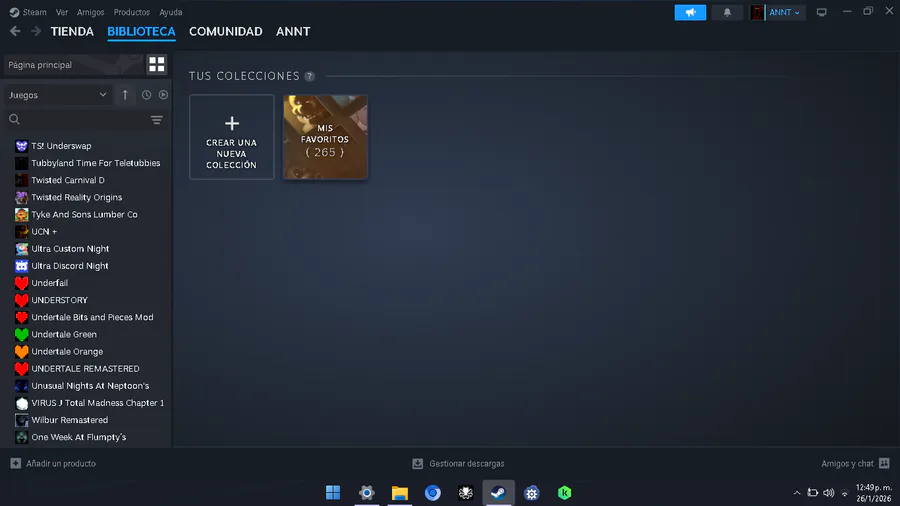Click the Tyke And Sons Lumber Co icon
This screenshot has height=506, width=900.
click(x=21, y=215)
